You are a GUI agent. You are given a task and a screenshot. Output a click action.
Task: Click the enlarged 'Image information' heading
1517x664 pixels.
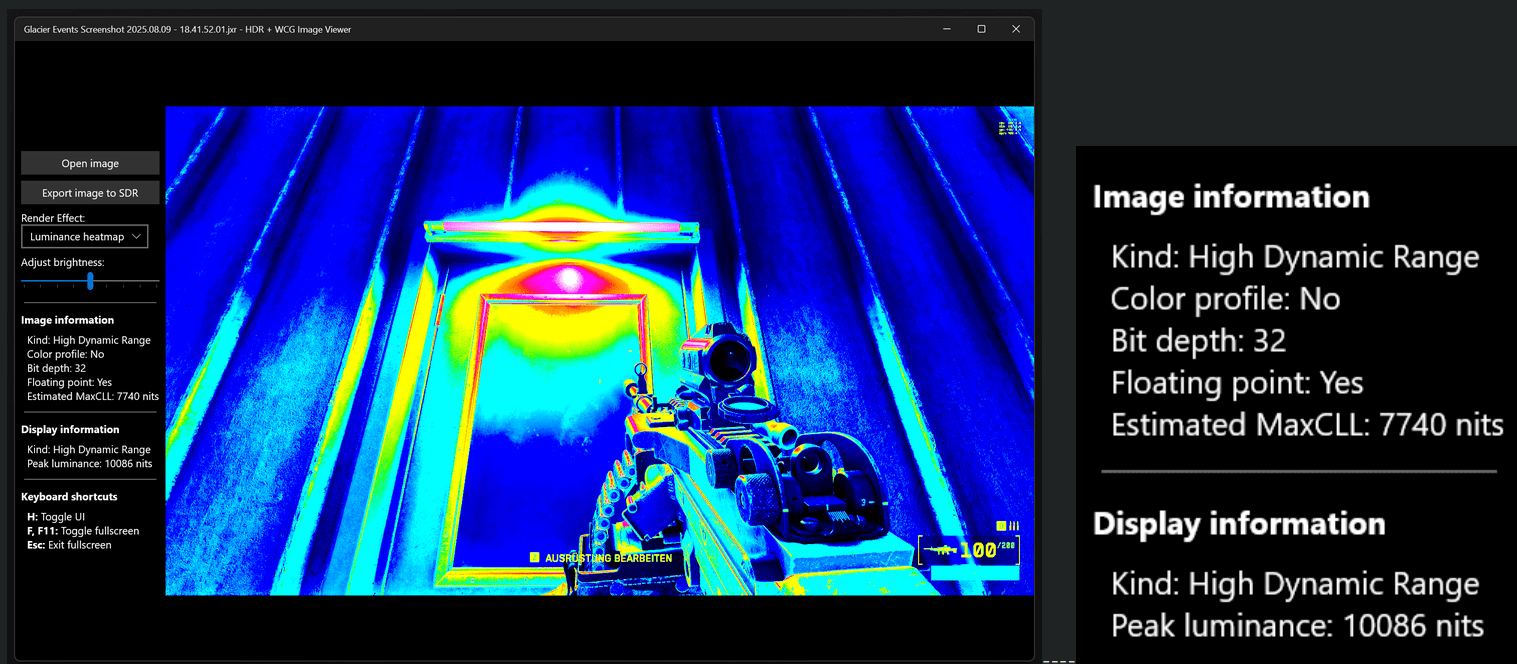pyautogui.click(x=1231, y=196)
